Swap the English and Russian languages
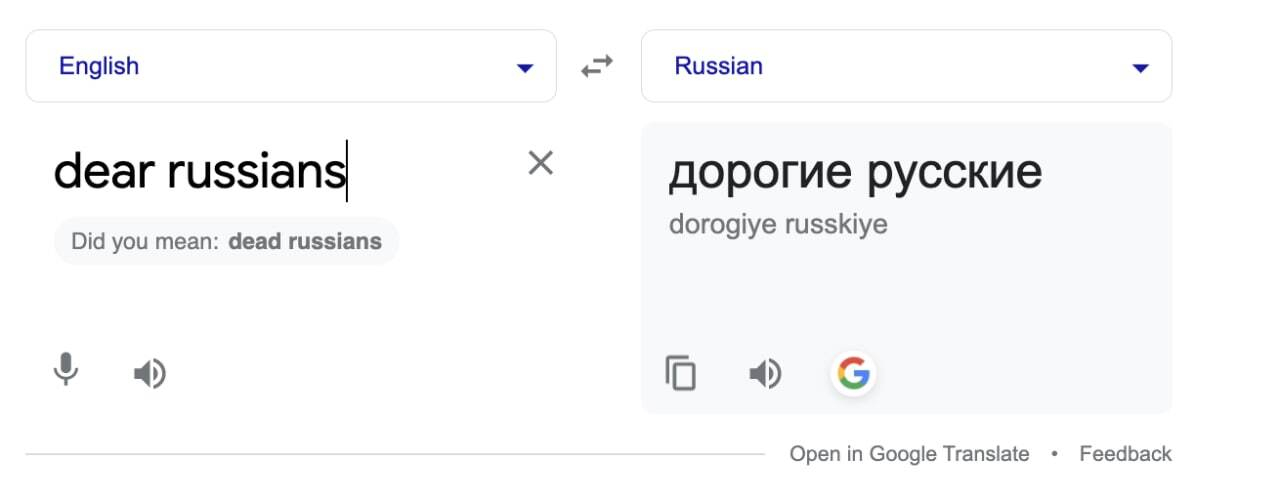This screenshot has height=502, width=1280. (x=597, y=67)
